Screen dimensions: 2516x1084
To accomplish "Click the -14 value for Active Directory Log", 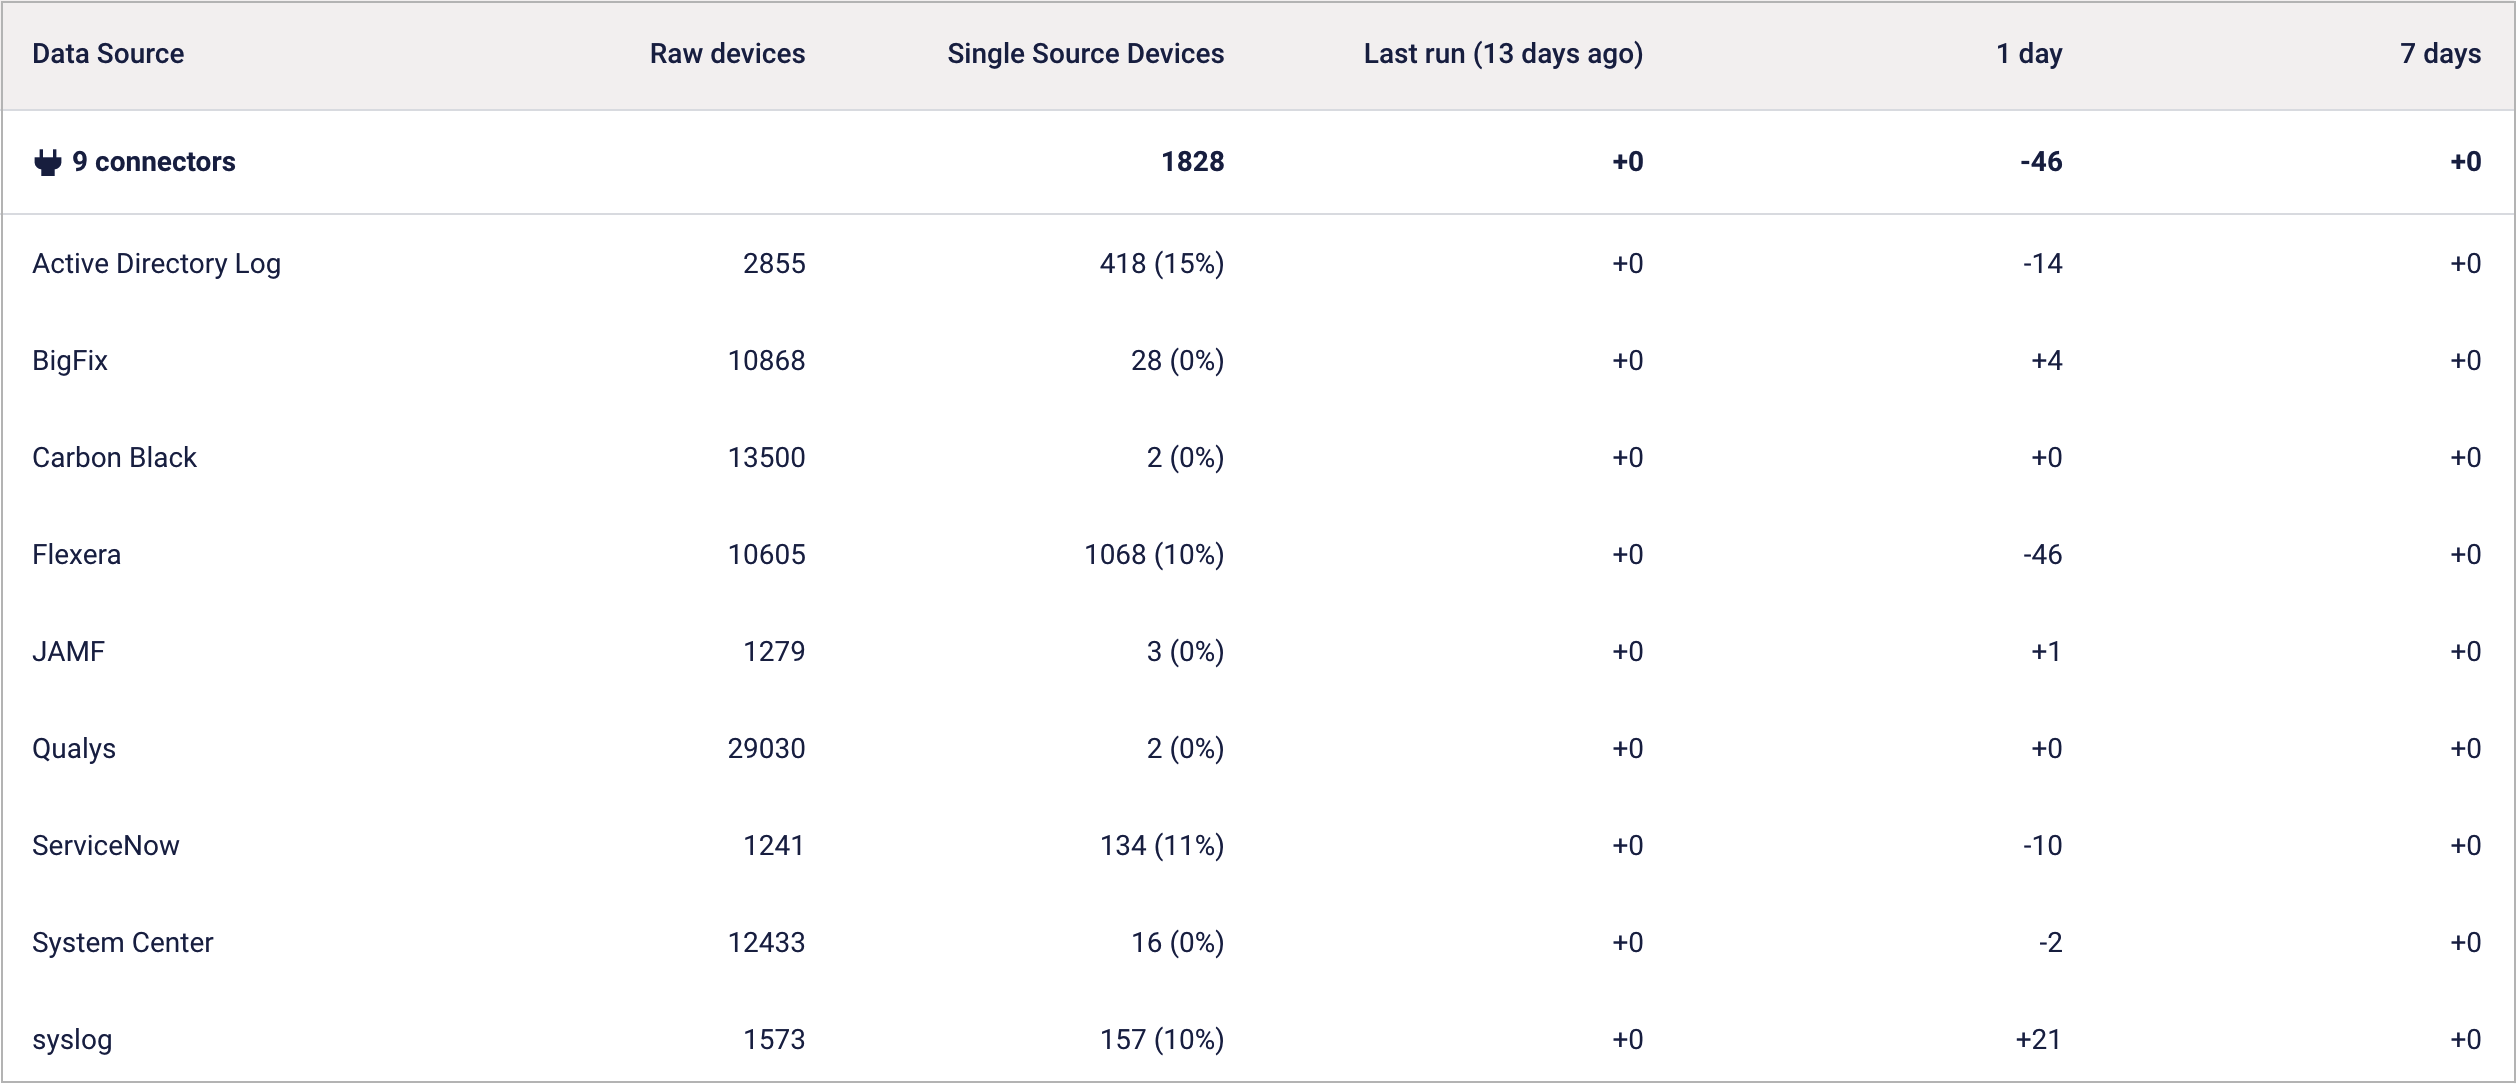I will [2043, 264].
